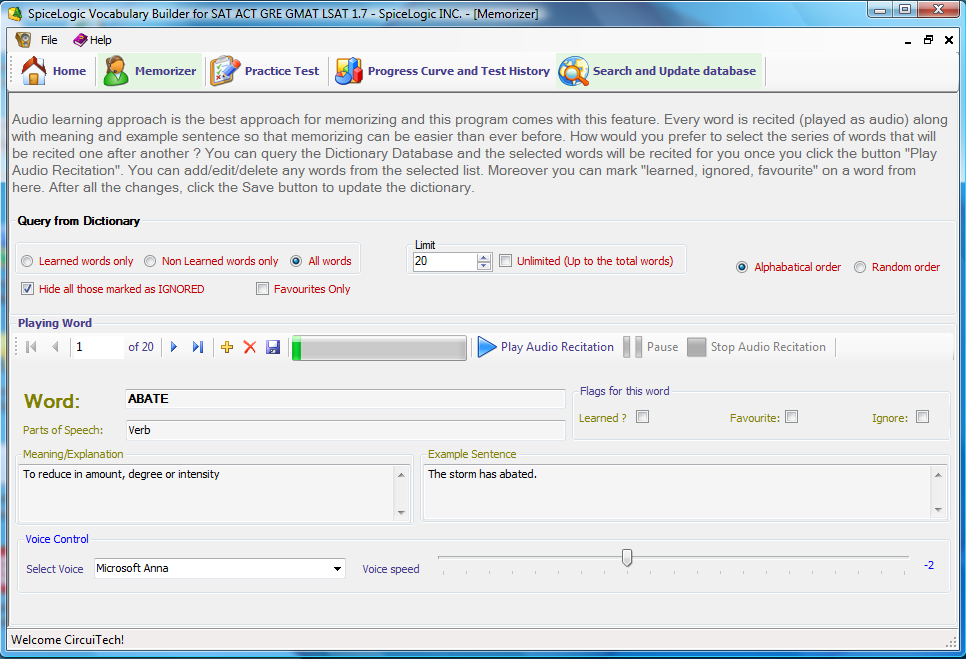Open the Practice Test section
This screenshot has height=659, width=966.
[265, 71]
